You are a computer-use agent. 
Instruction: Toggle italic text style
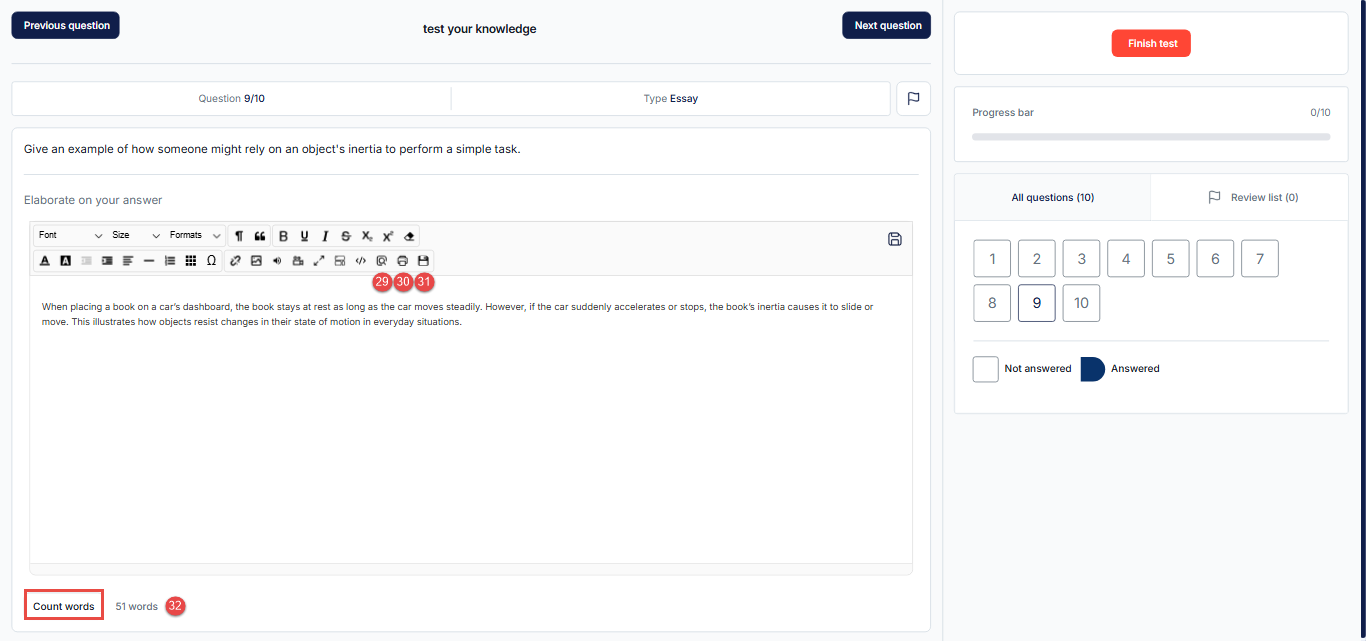325,236
